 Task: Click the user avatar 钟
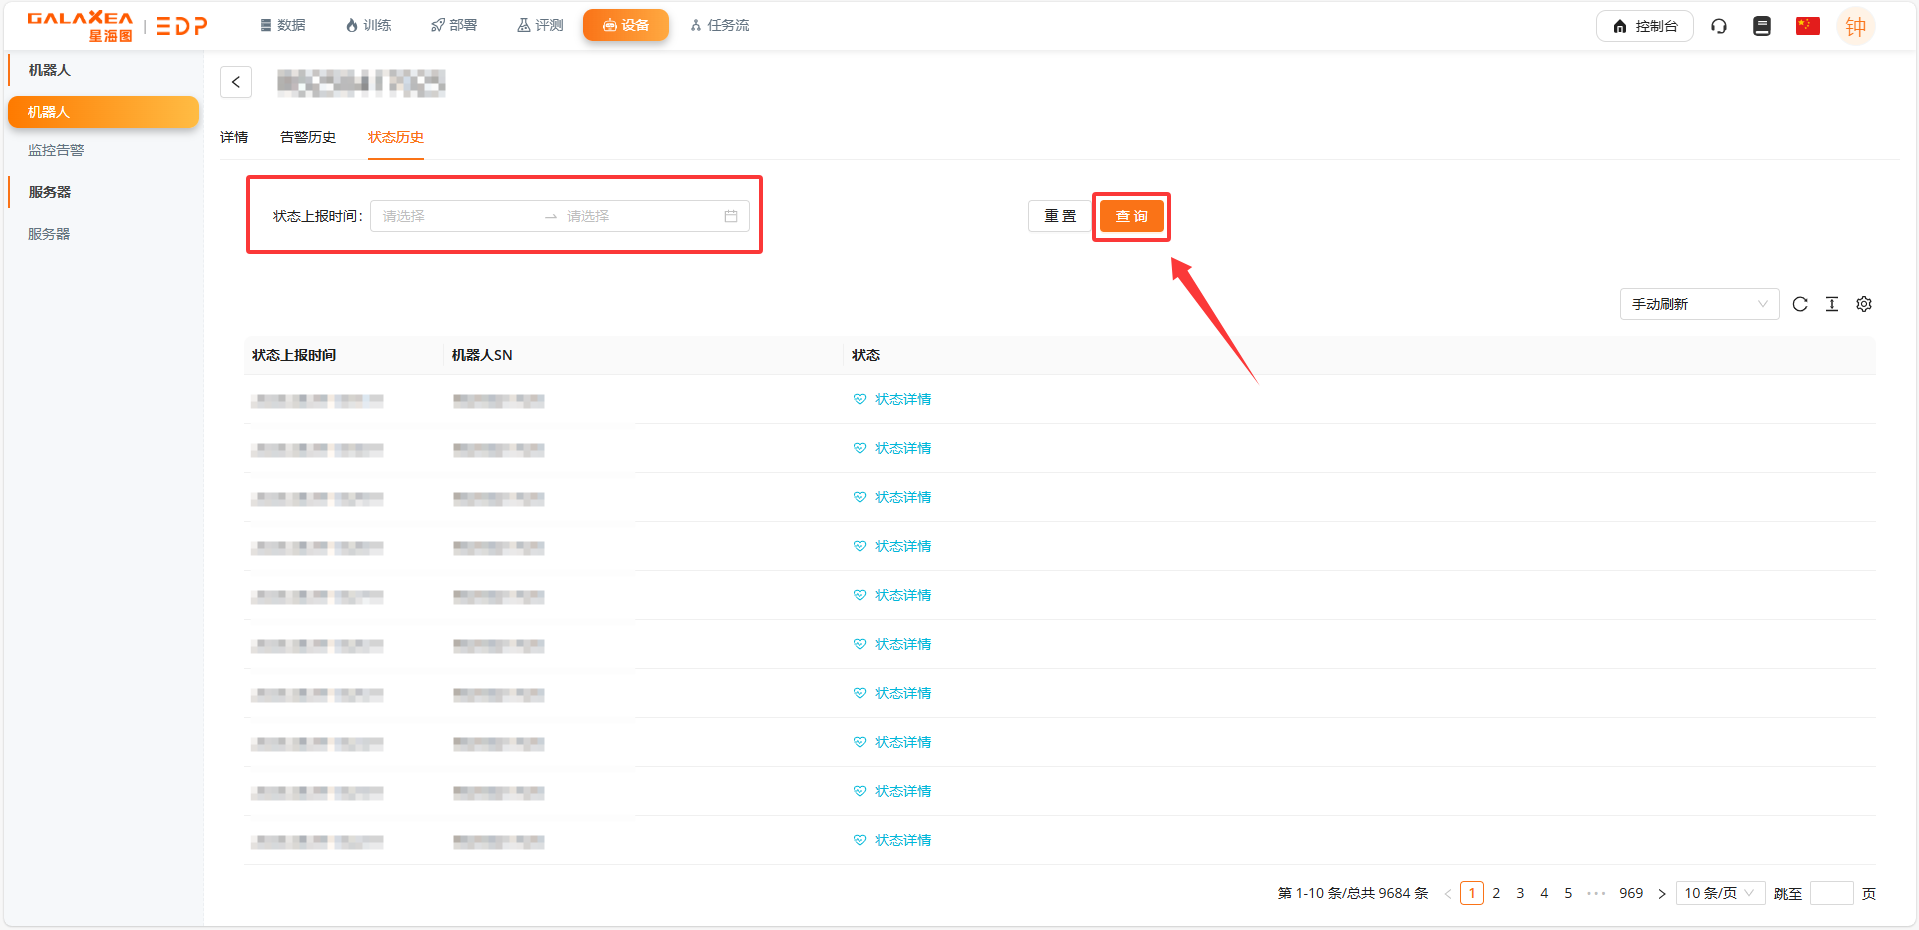(1855, 27)
